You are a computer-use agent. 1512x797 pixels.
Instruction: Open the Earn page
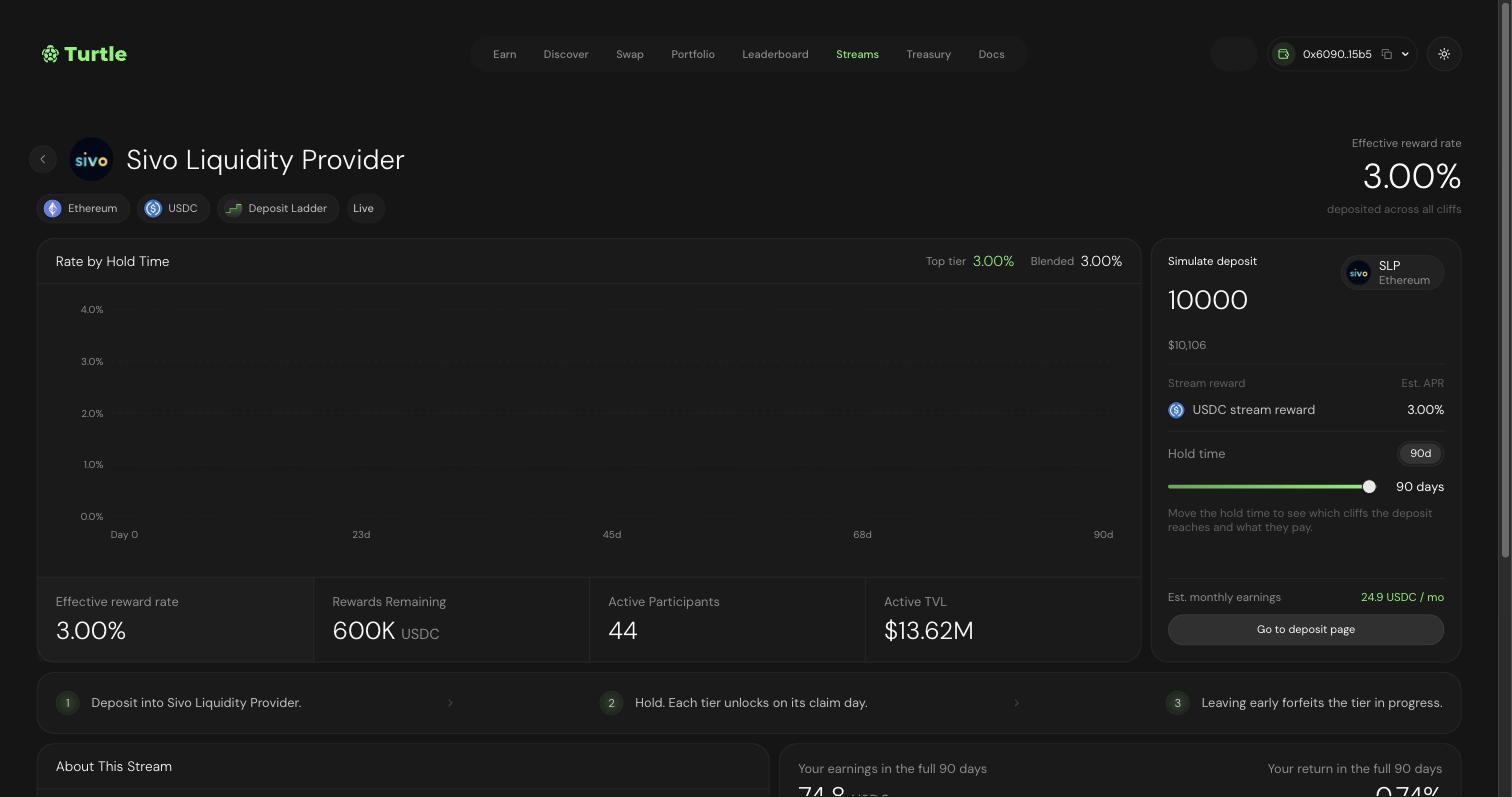[504, 54]
